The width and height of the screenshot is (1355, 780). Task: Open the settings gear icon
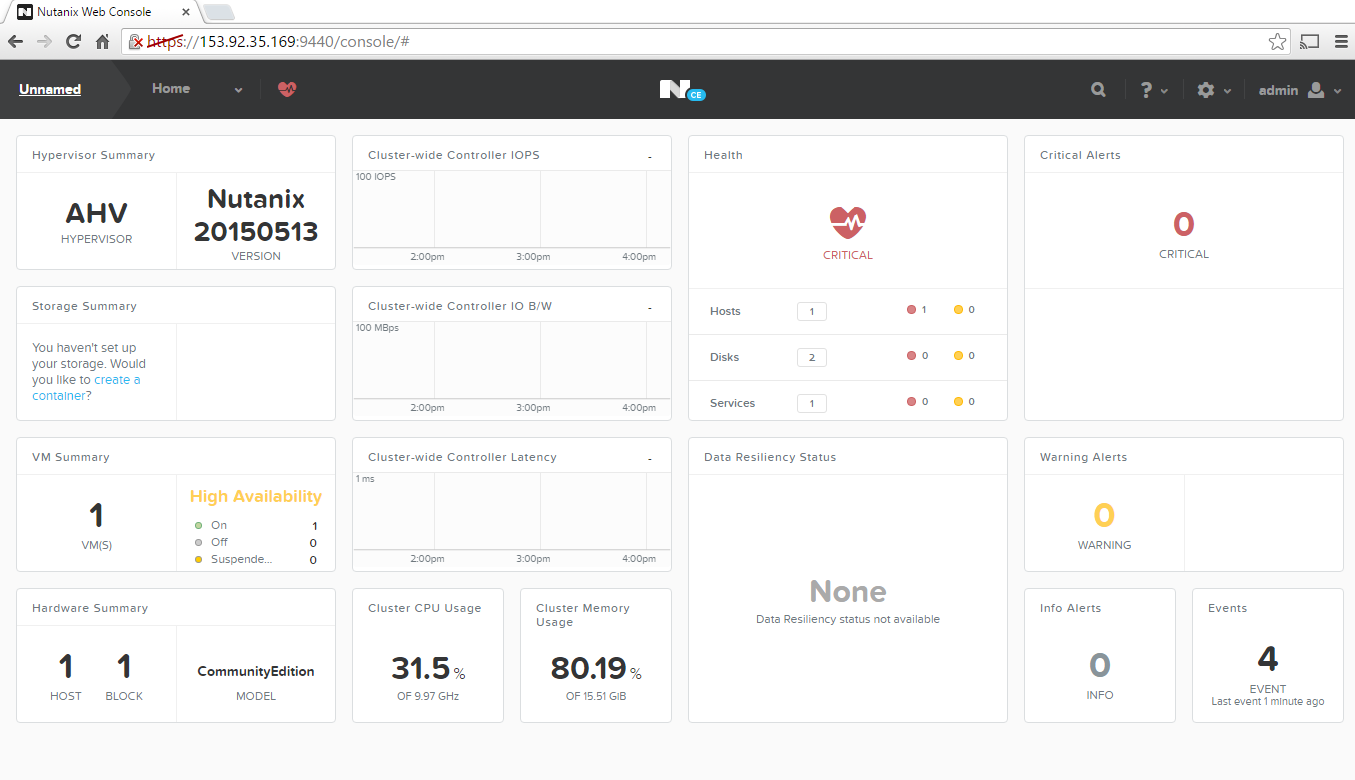point(1207,89)
